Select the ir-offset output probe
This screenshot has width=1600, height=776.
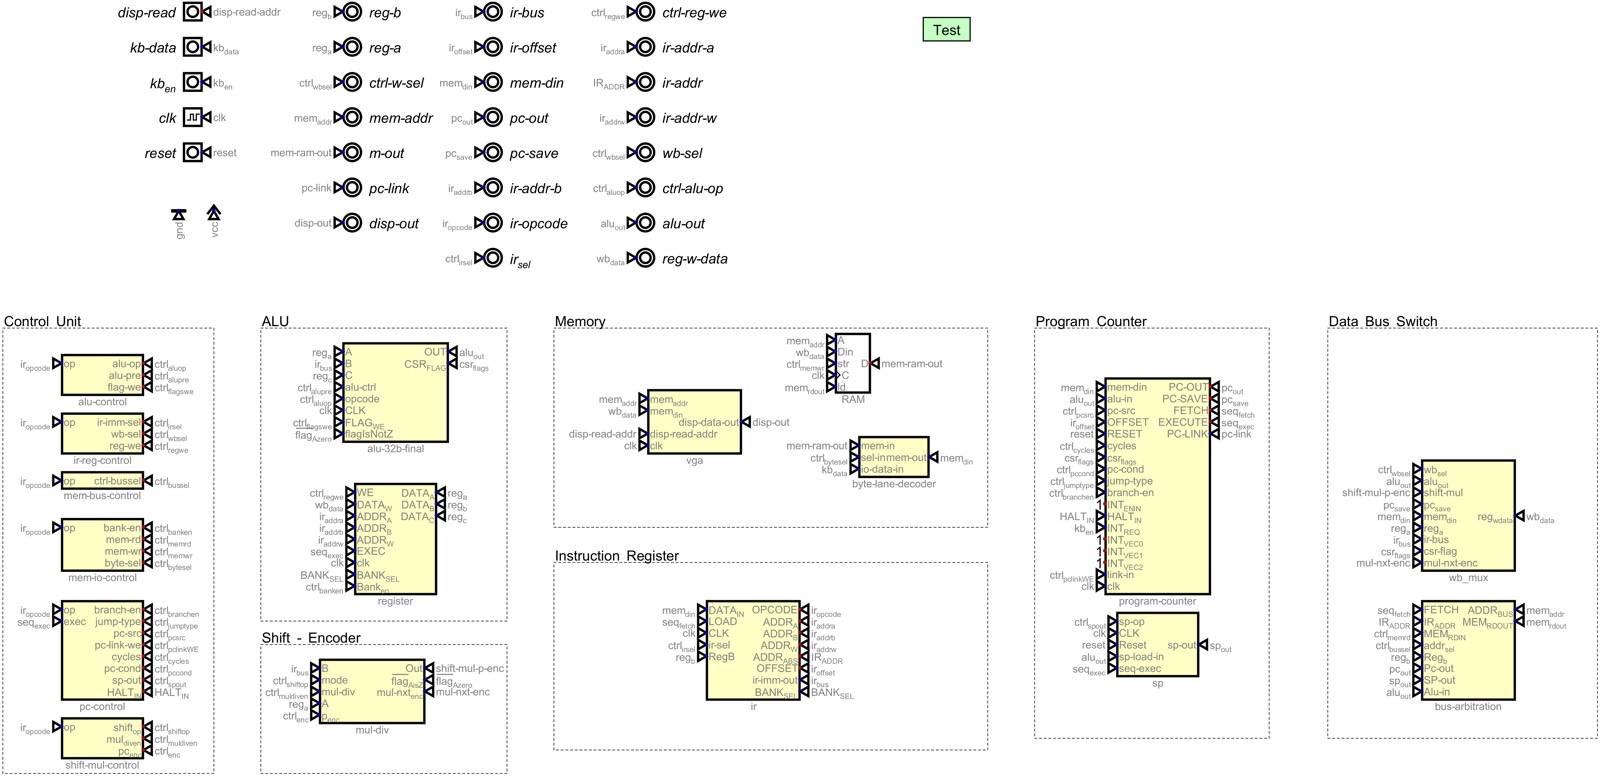(x=493, y=48)
